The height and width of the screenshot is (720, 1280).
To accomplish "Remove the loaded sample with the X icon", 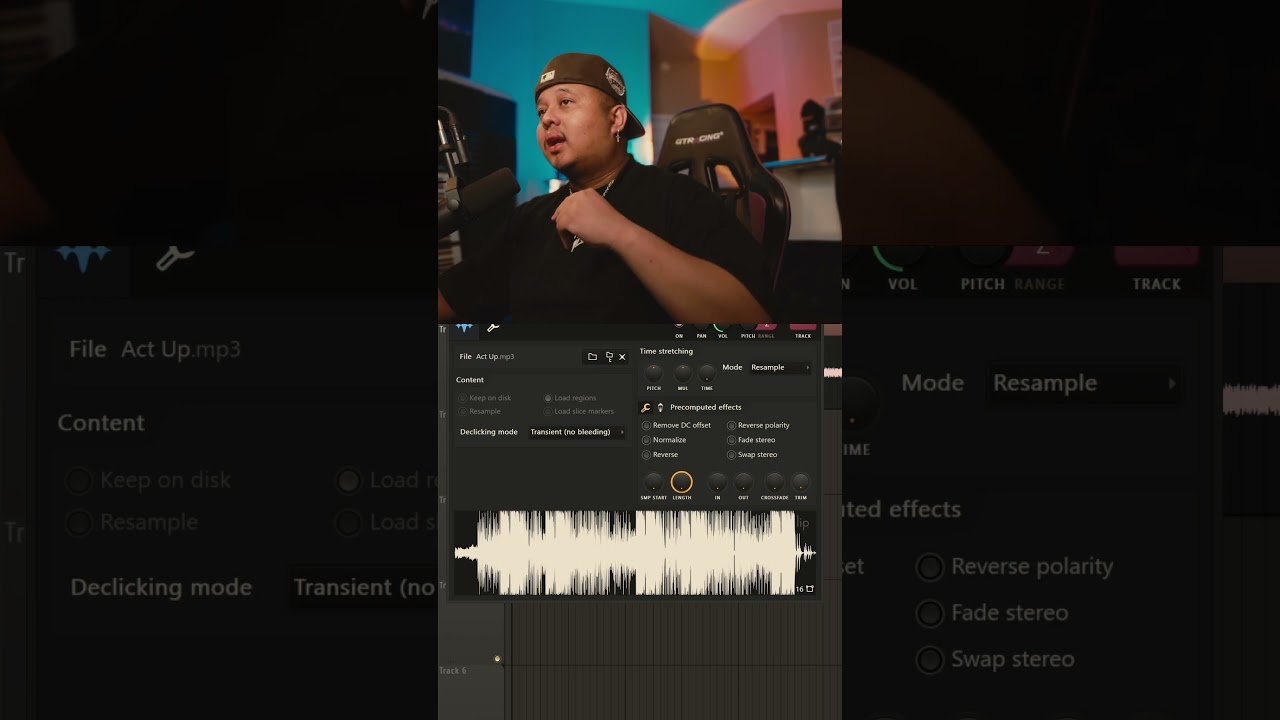I will (622, 357).
